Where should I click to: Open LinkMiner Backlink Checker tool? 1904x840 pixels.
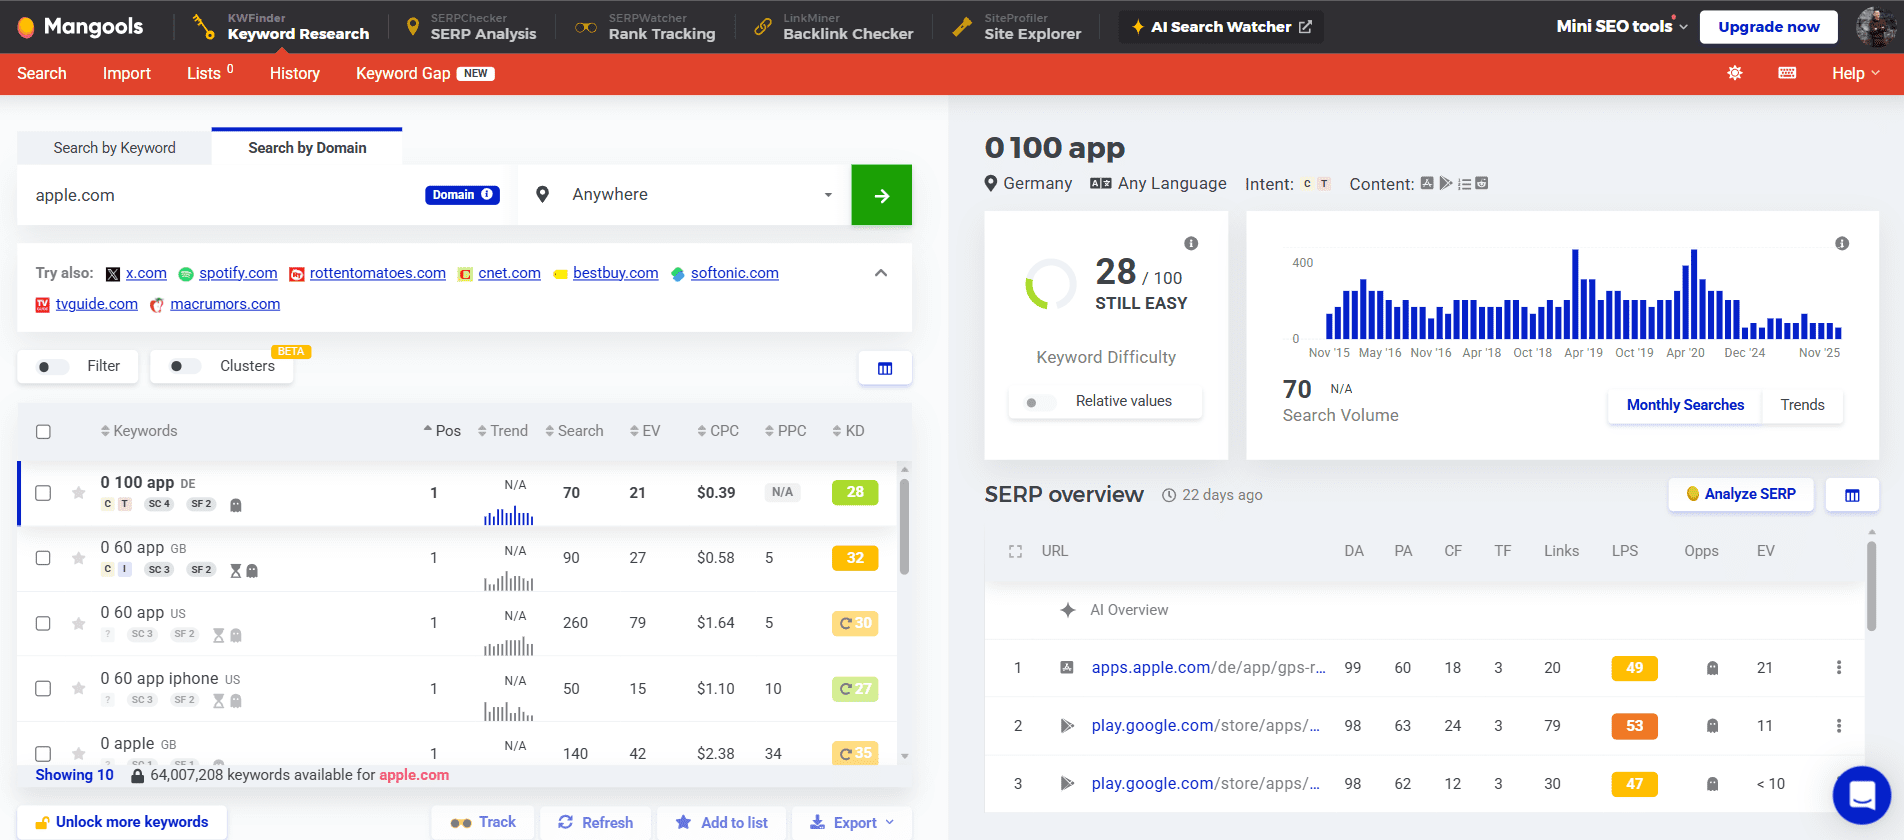click(834, 27)
